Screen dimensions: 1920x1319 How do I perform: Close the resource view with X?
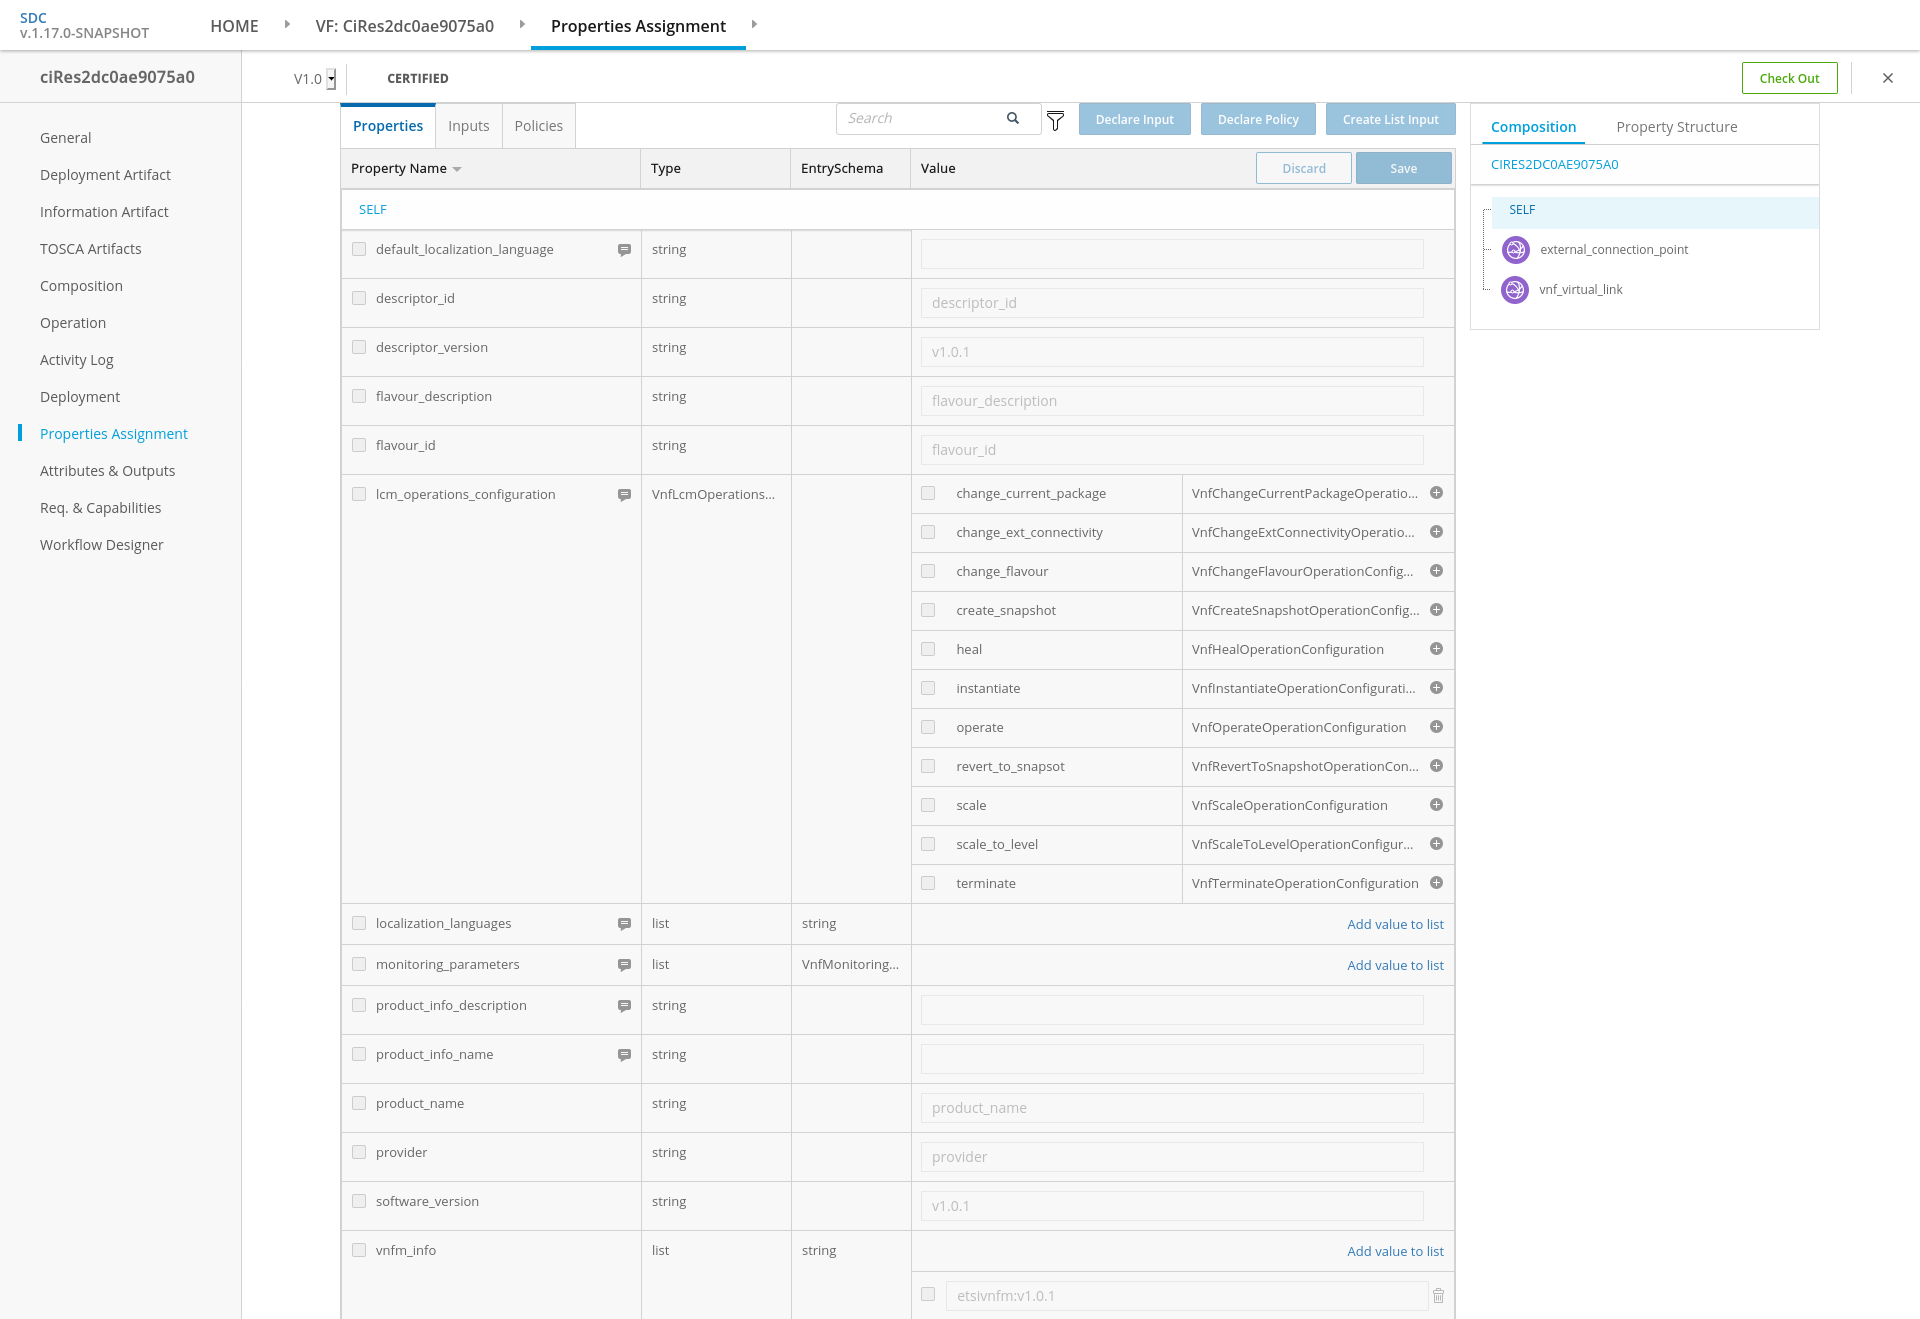pos(1888,78)
